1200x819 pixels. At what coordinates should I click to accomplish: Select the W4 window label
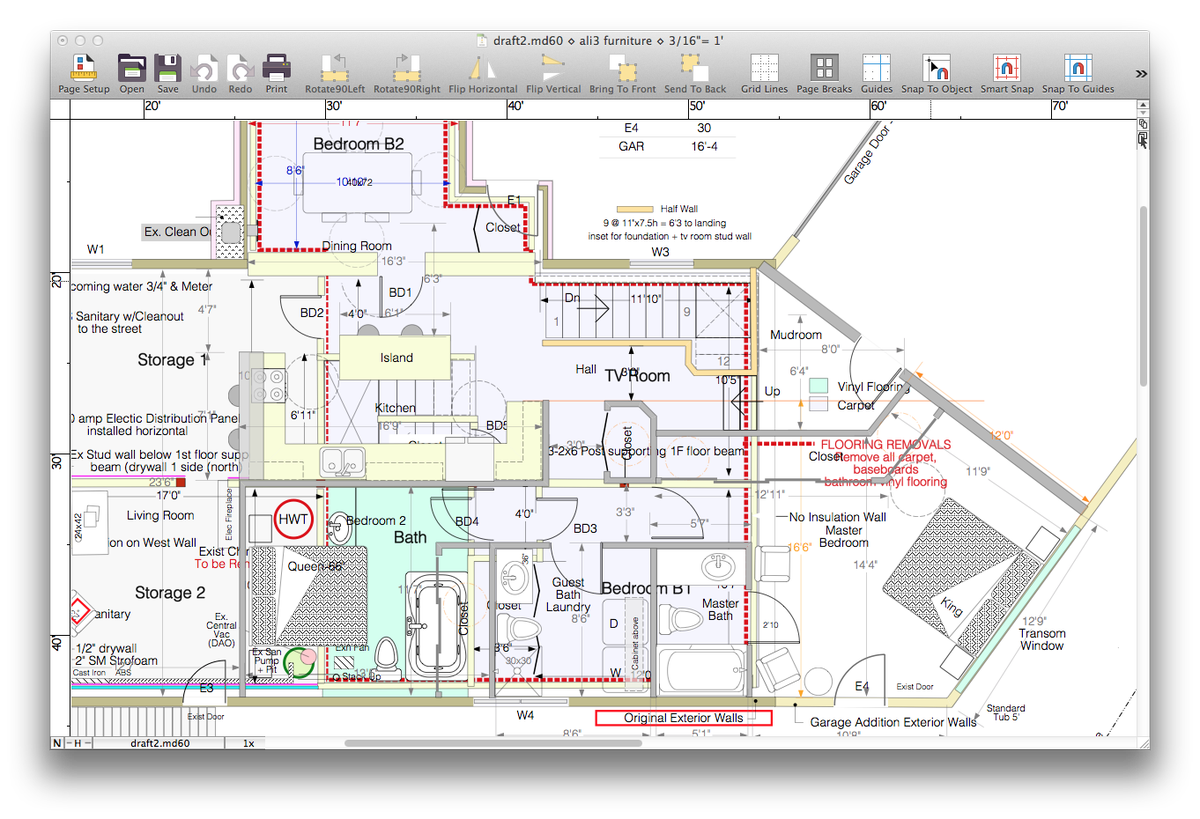pyautogui.click(x=525, y=715)
